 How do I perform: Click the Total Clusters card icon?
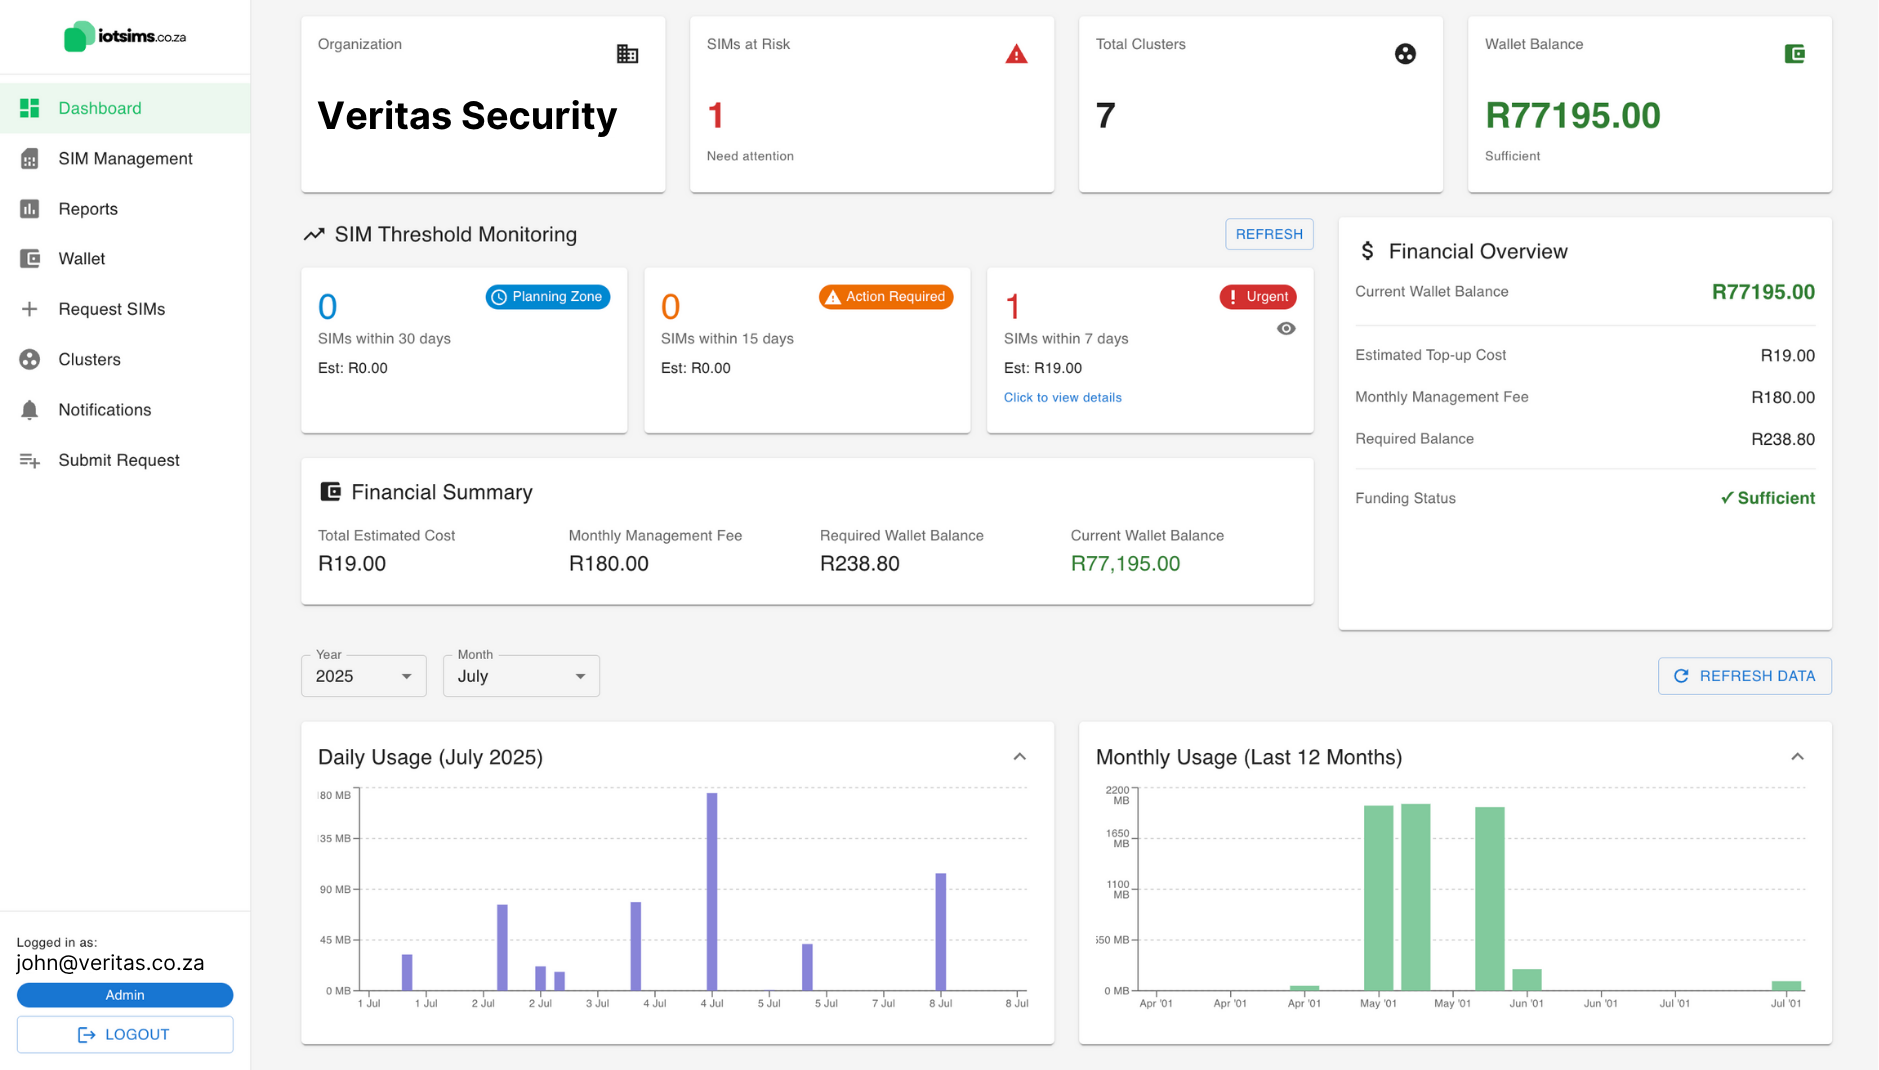tap(1405, 54)
